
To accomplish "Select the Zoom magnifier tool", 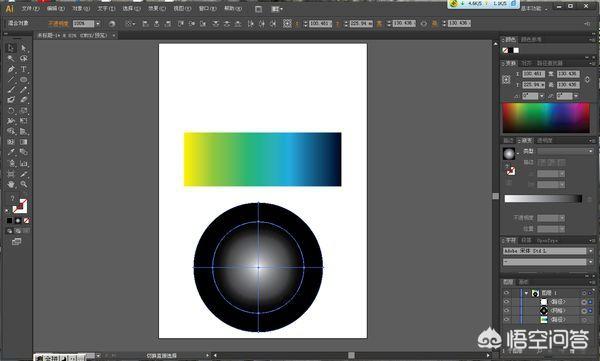I will pos(24,184).
